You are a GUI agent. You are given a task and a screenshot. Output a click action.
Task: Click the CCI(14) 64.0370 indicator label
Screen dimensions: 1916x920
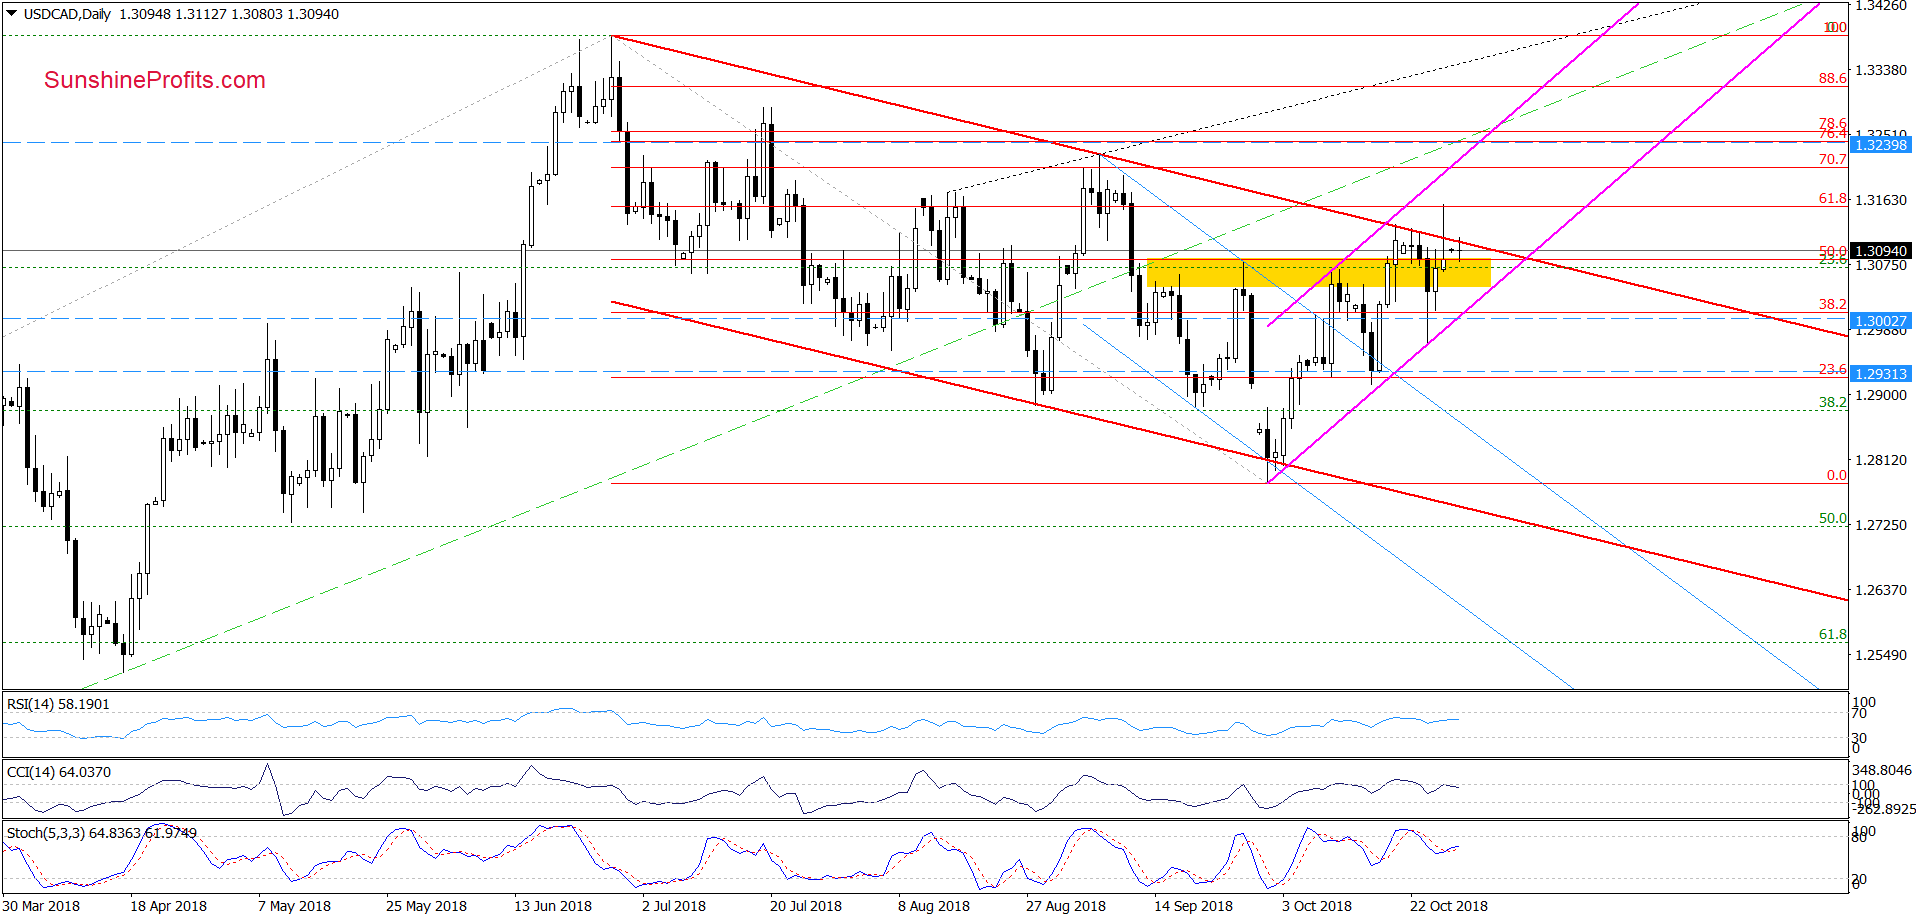(x=59, y=772)
